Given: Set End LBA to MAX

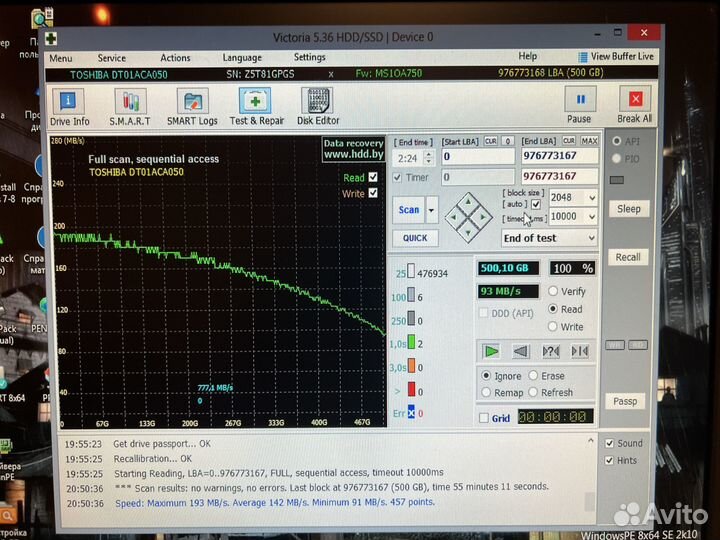Looking at the screenshot, I should [589, 141].
